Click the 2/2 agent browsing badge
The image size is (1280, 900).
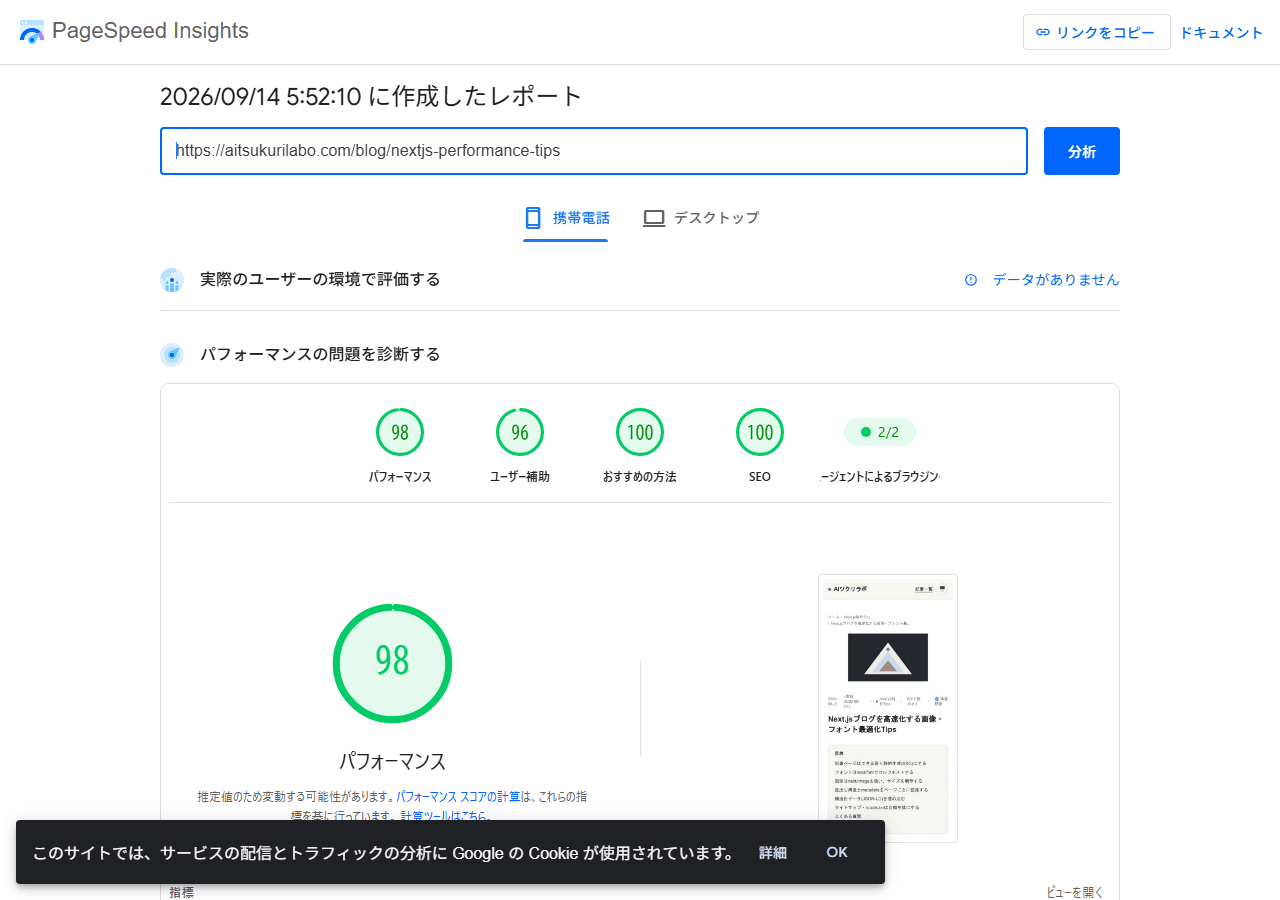pyautogui.click(x=880, y=432)
